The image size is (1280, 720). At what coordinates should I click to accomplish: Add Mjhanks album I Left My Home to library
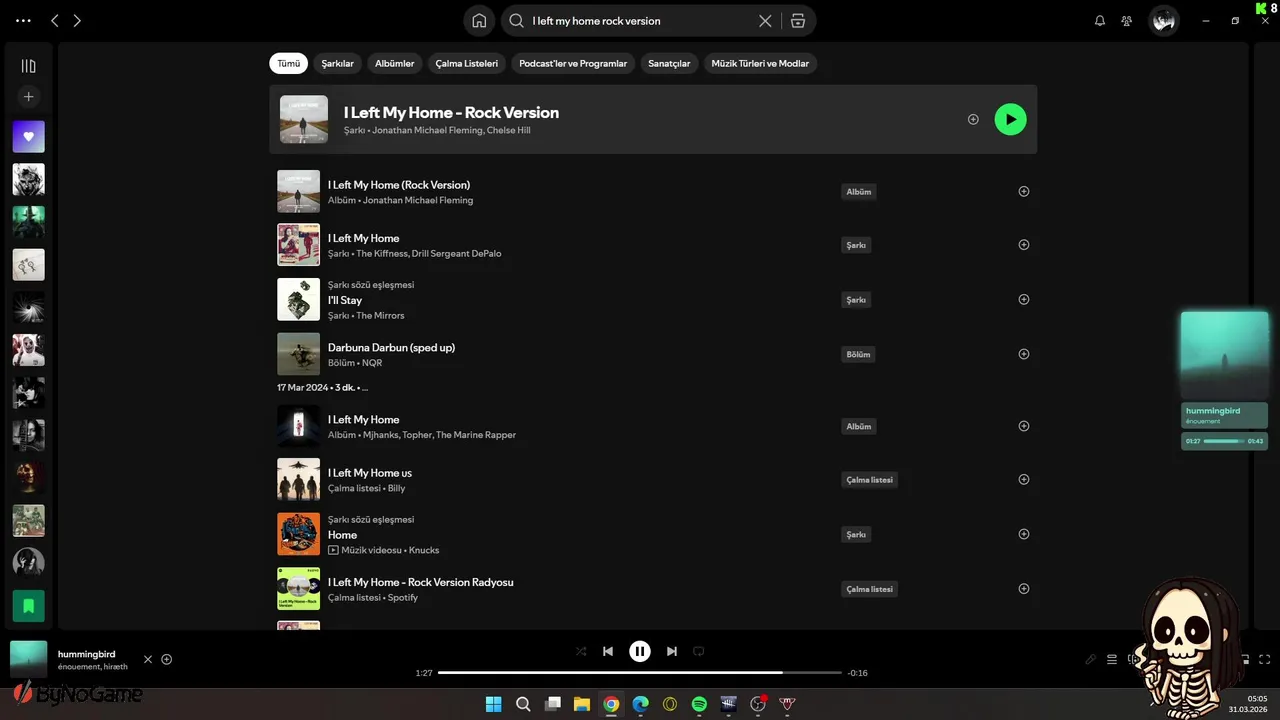[1023, 426]
